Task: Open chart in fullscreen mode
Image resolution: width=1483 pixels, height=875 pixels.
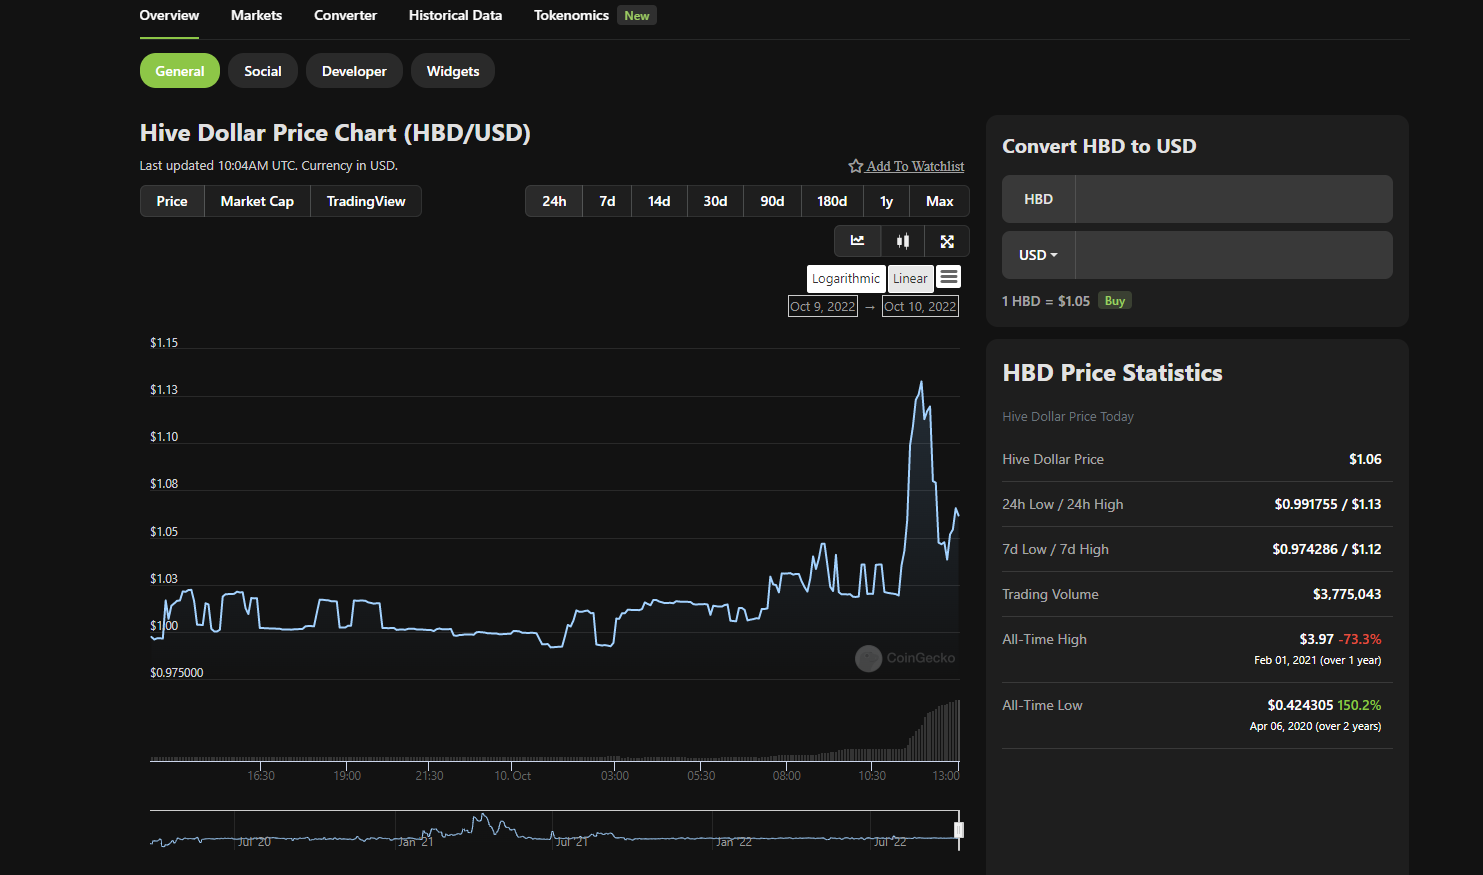Action: pyautogui.click(x=947, y=241)
